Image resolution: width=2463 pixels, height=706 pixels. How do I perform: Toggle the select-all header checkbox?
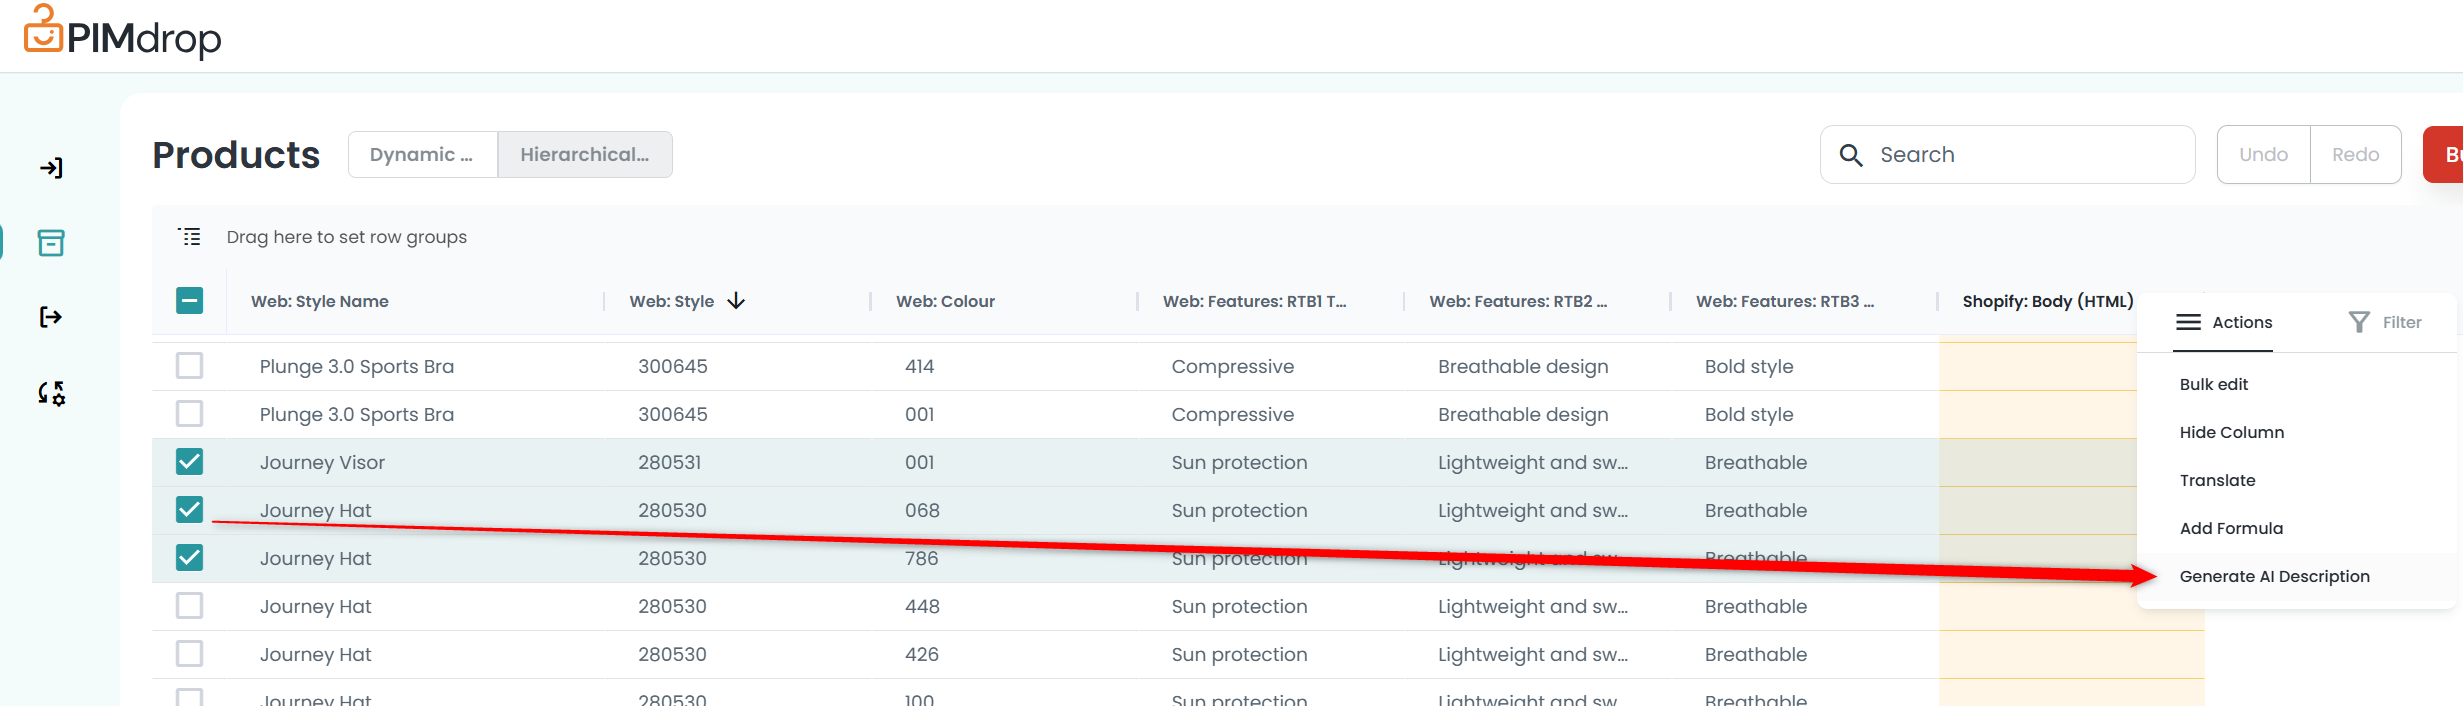[190, 301]
